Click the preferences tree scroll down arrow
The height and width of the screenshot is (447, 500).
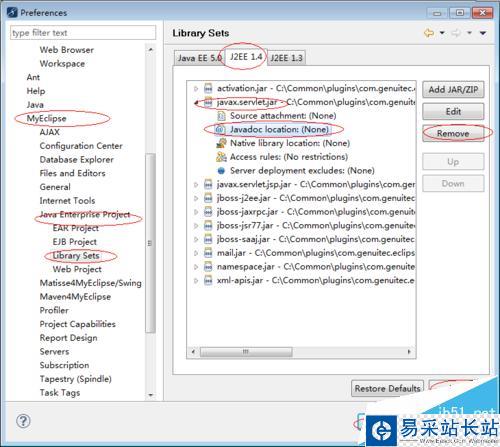coord(151,395)
